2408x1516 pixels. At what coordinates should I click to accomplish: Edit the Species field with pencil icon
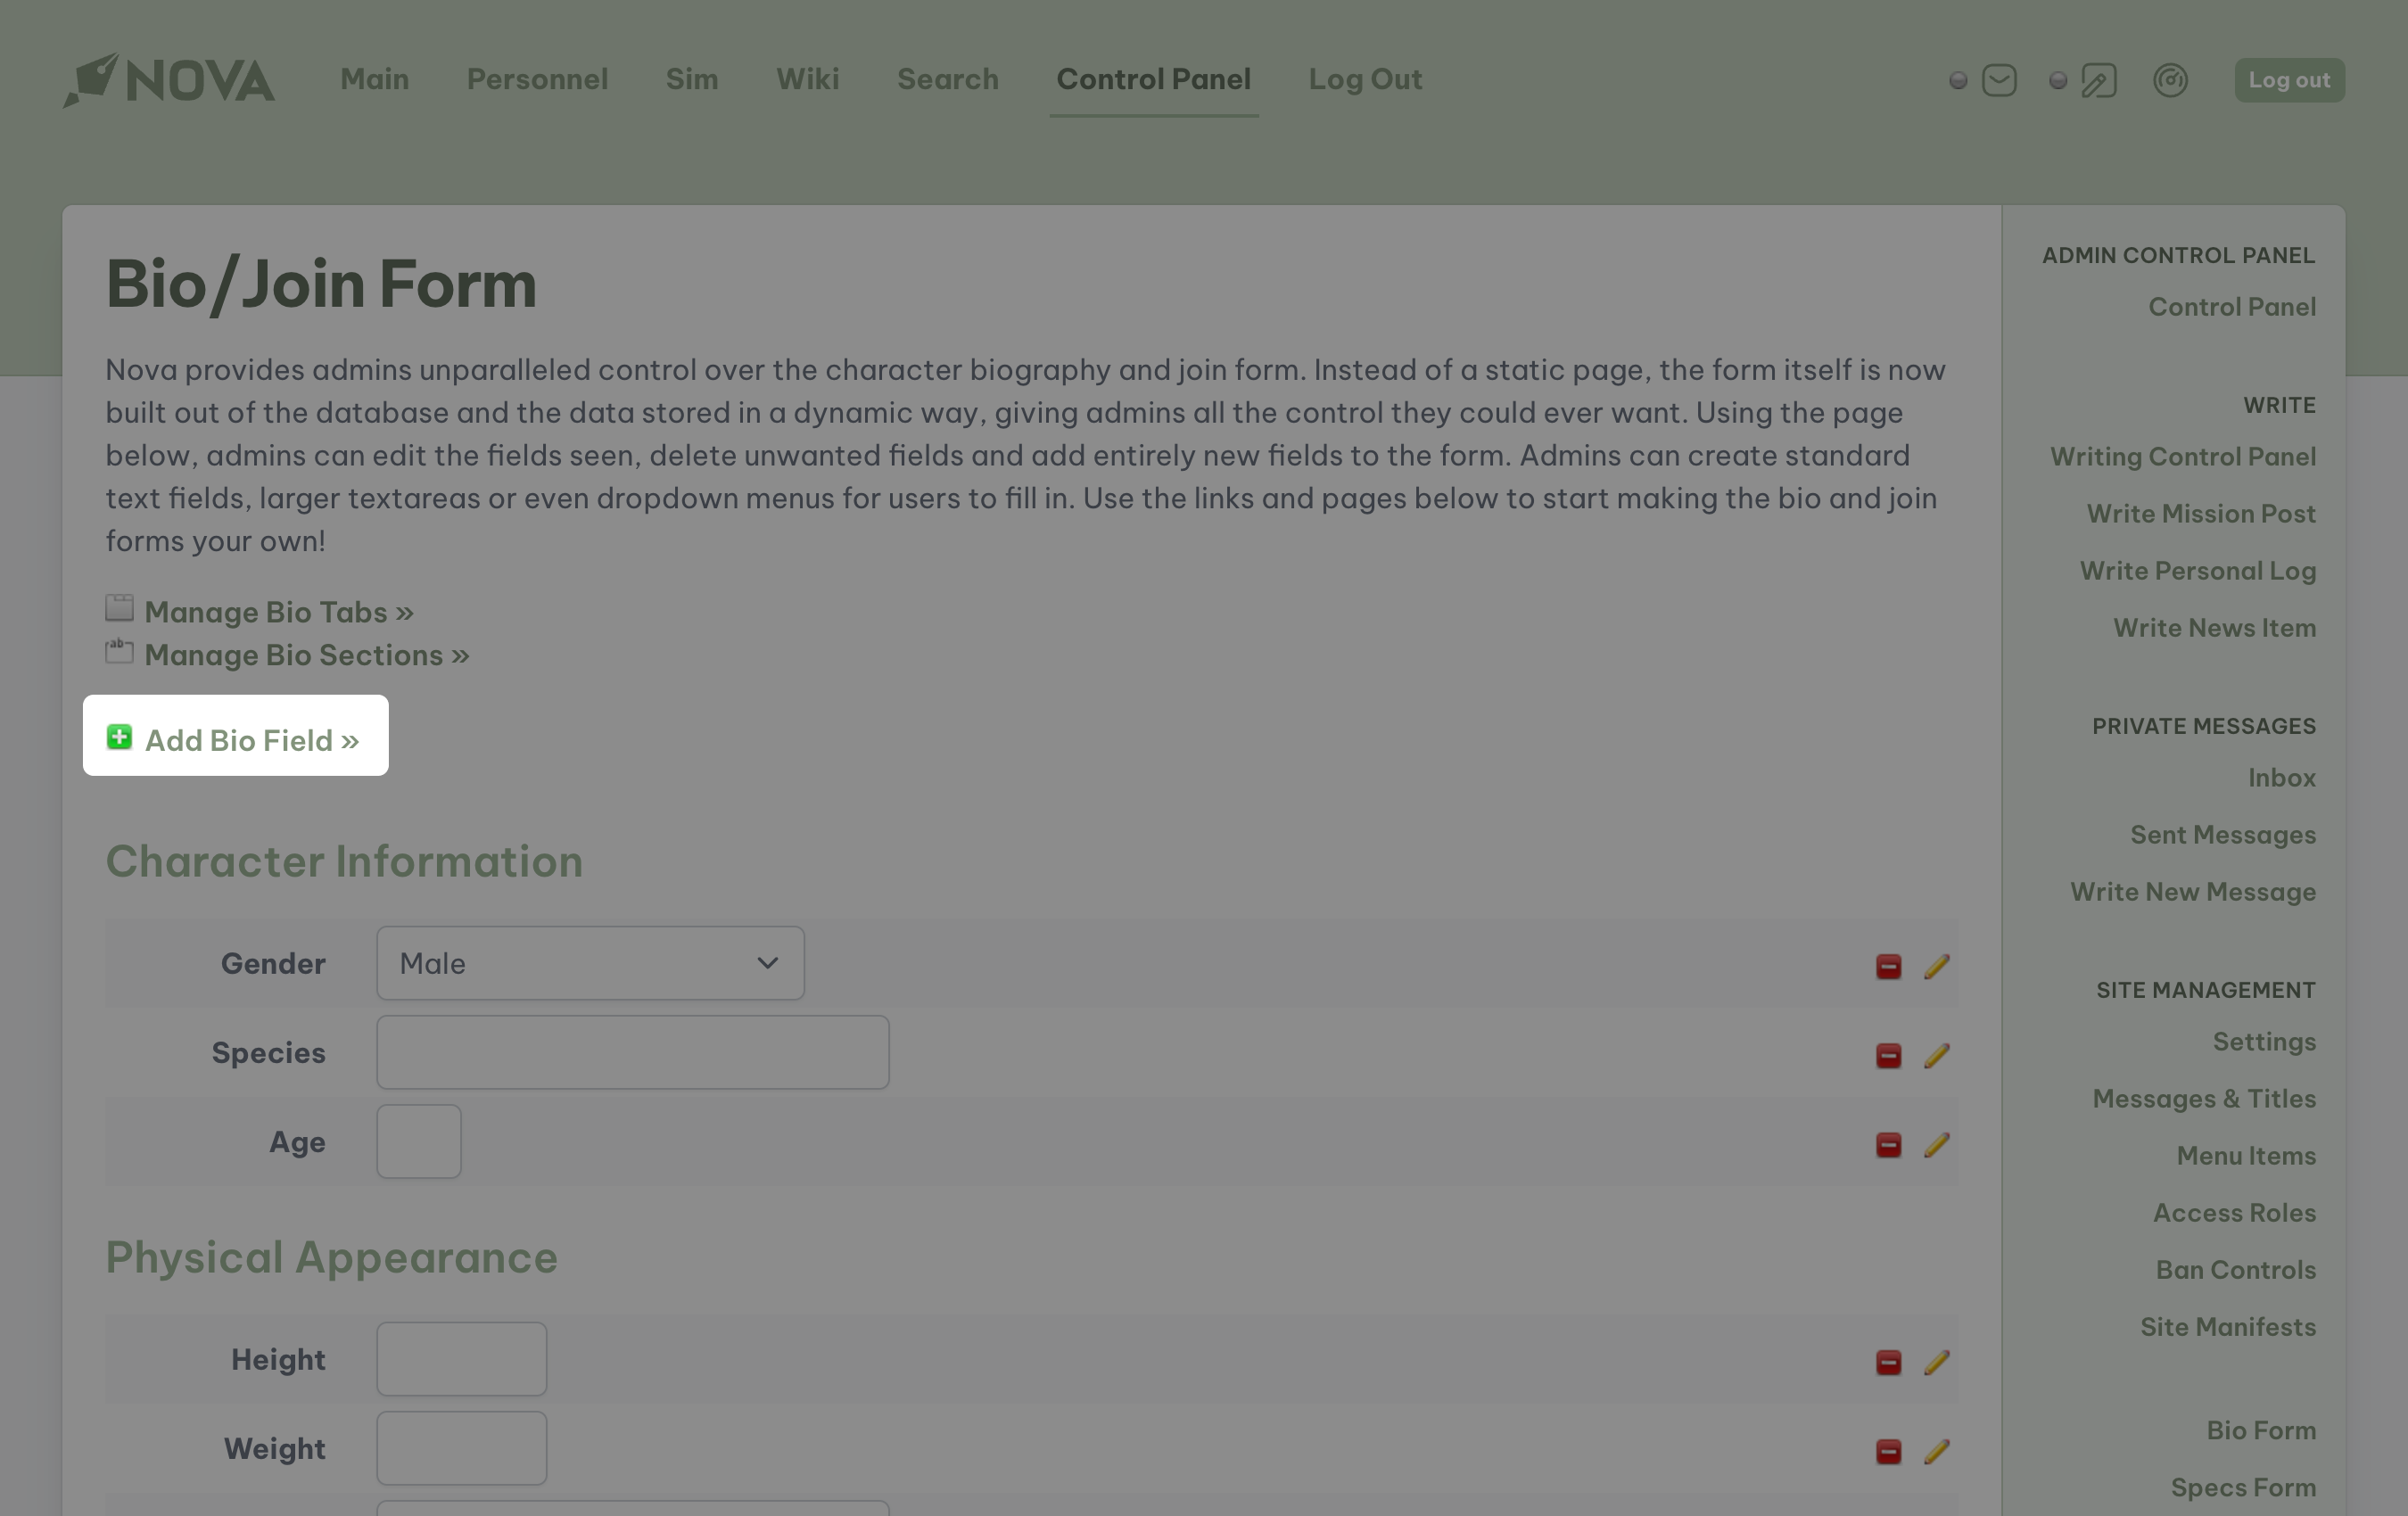point(1937,1055)
